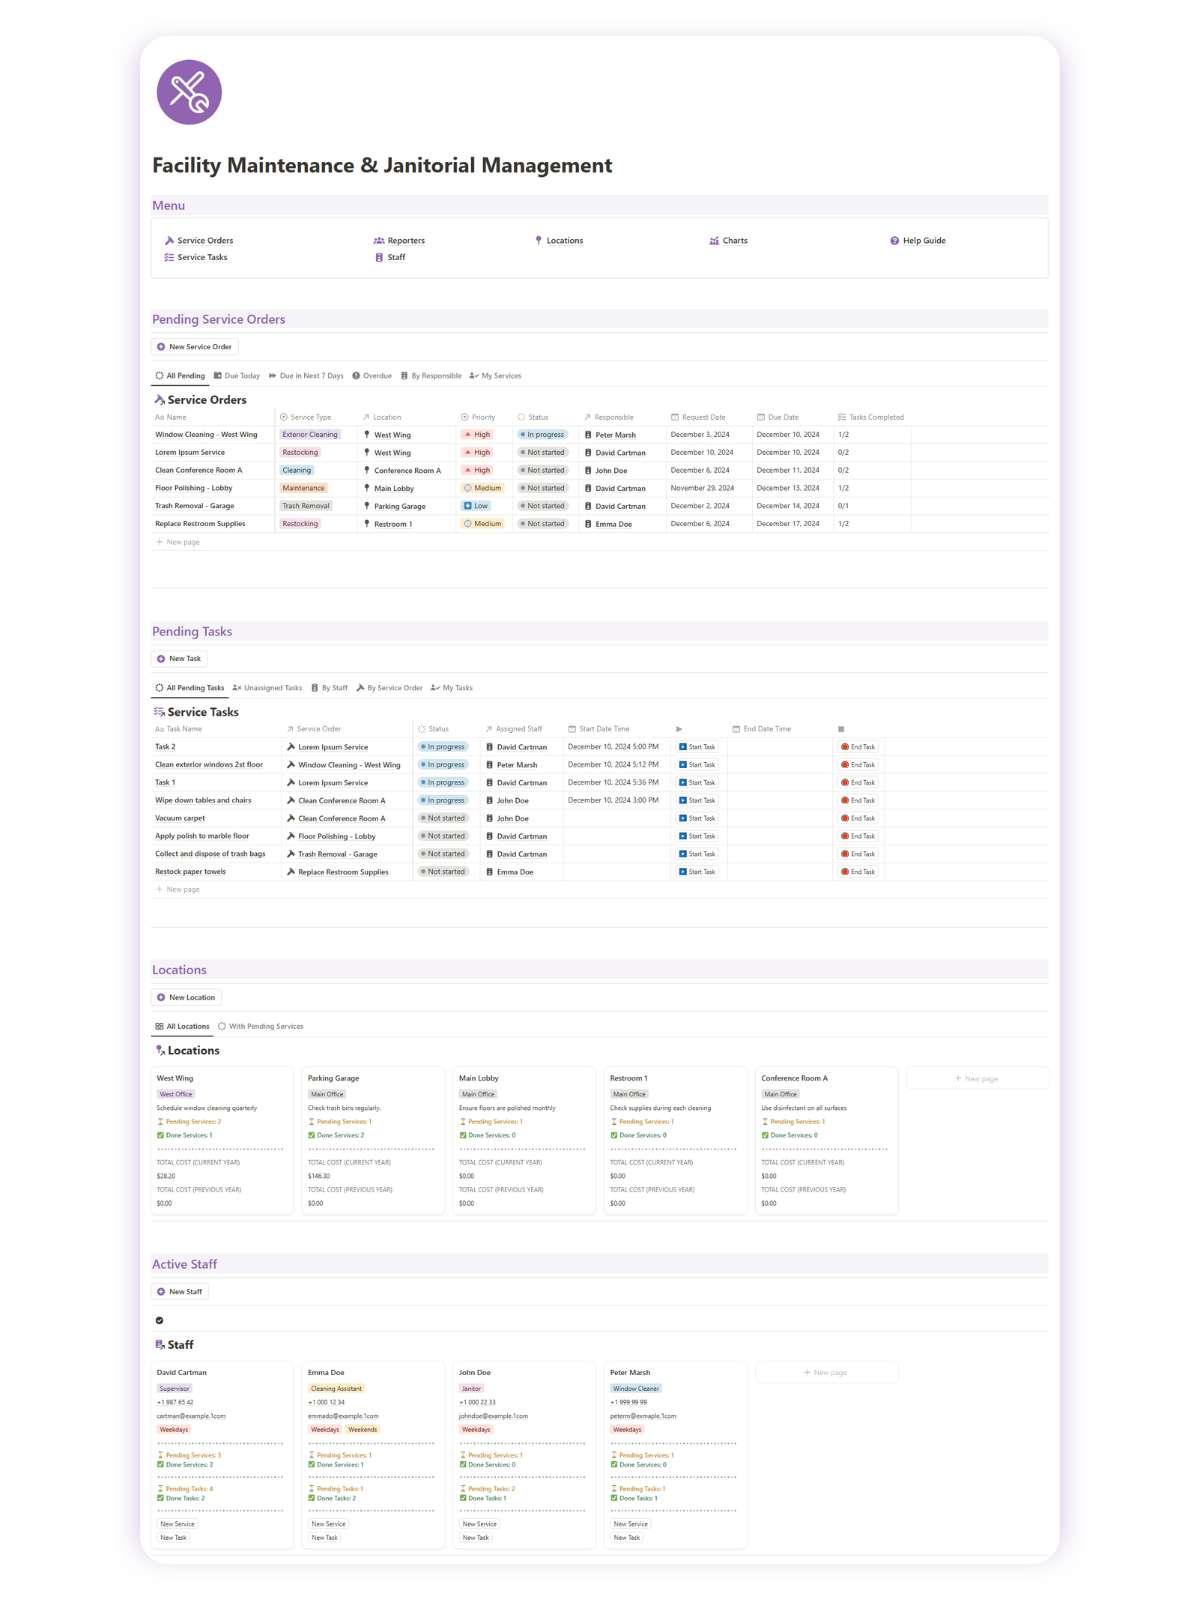Switch to My Services tab
Image resolution: width=1200 pixels, height=1600 pixels.
tap(495, 376)
